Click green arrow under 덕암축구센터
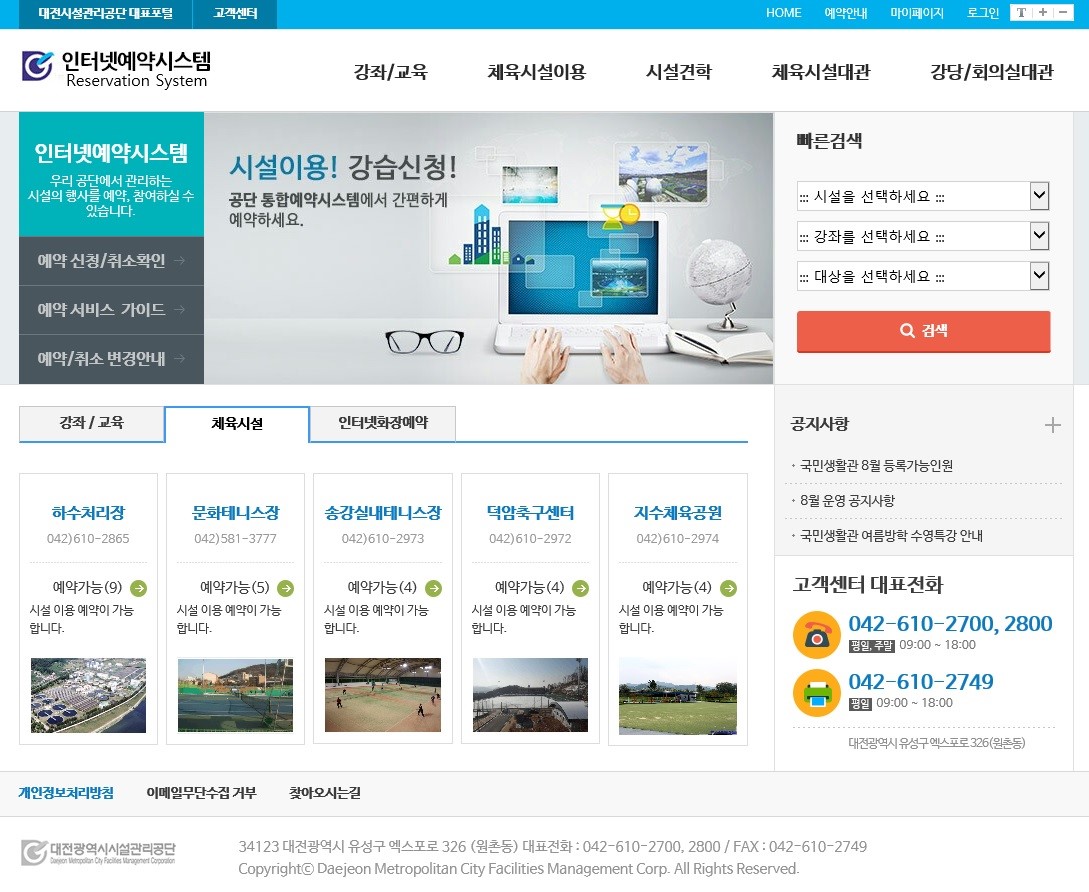 (580, 588)
